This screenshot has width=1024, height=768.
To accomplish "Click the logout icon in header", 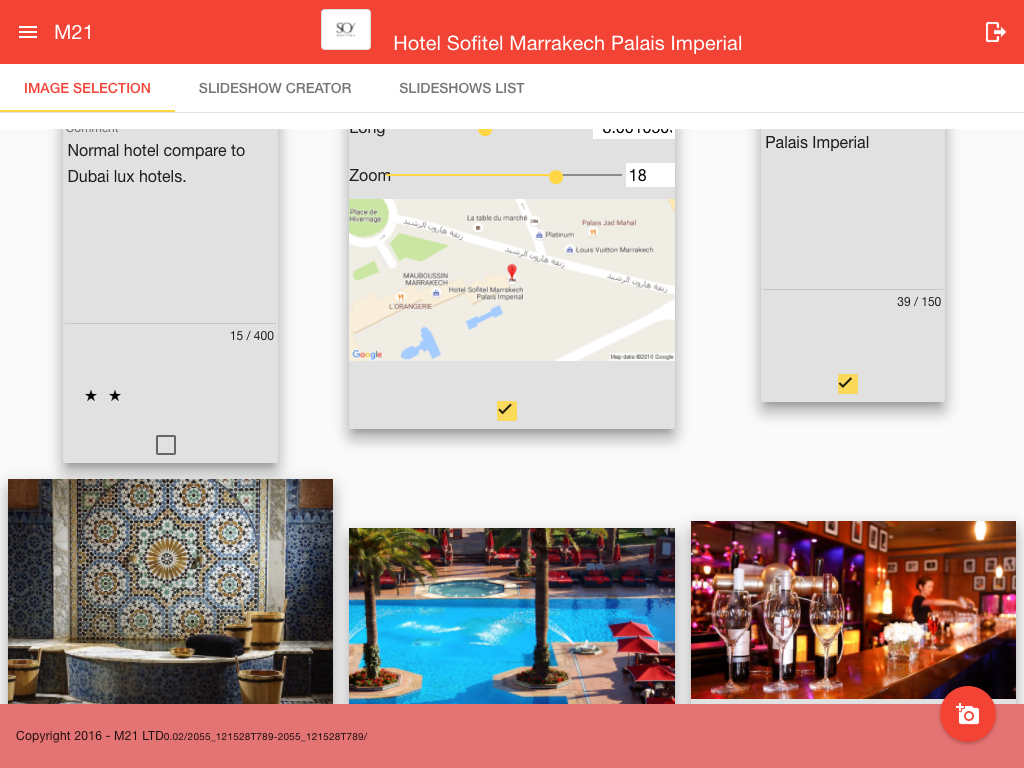I will (995, 32).
